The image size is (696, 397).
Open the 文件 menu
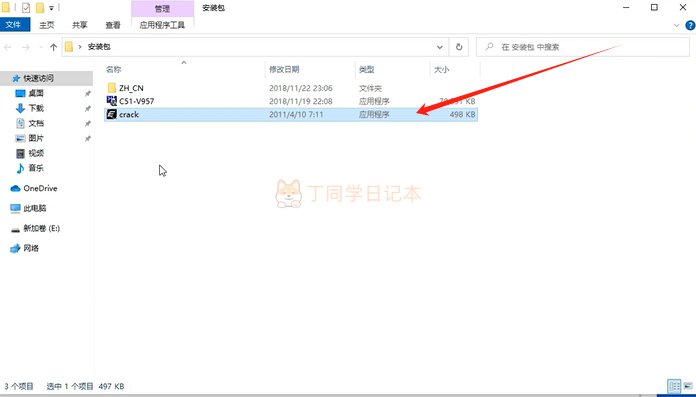pos(15,25)
